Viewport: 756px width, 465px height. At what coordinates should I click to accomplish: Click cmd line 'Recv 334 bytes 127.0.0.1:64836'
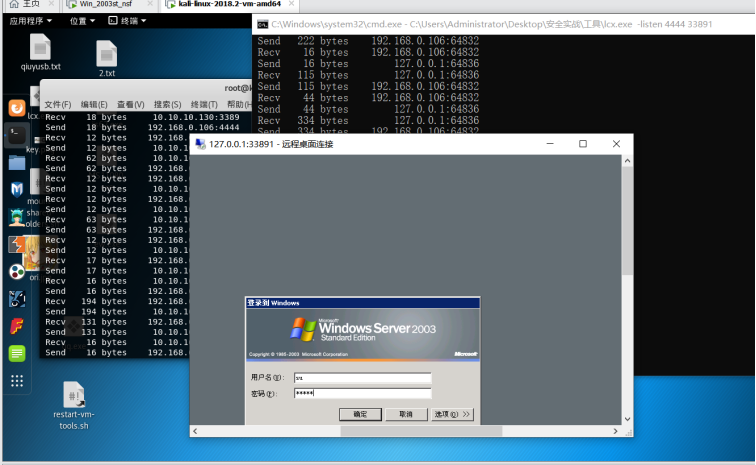tap(368, 121)
